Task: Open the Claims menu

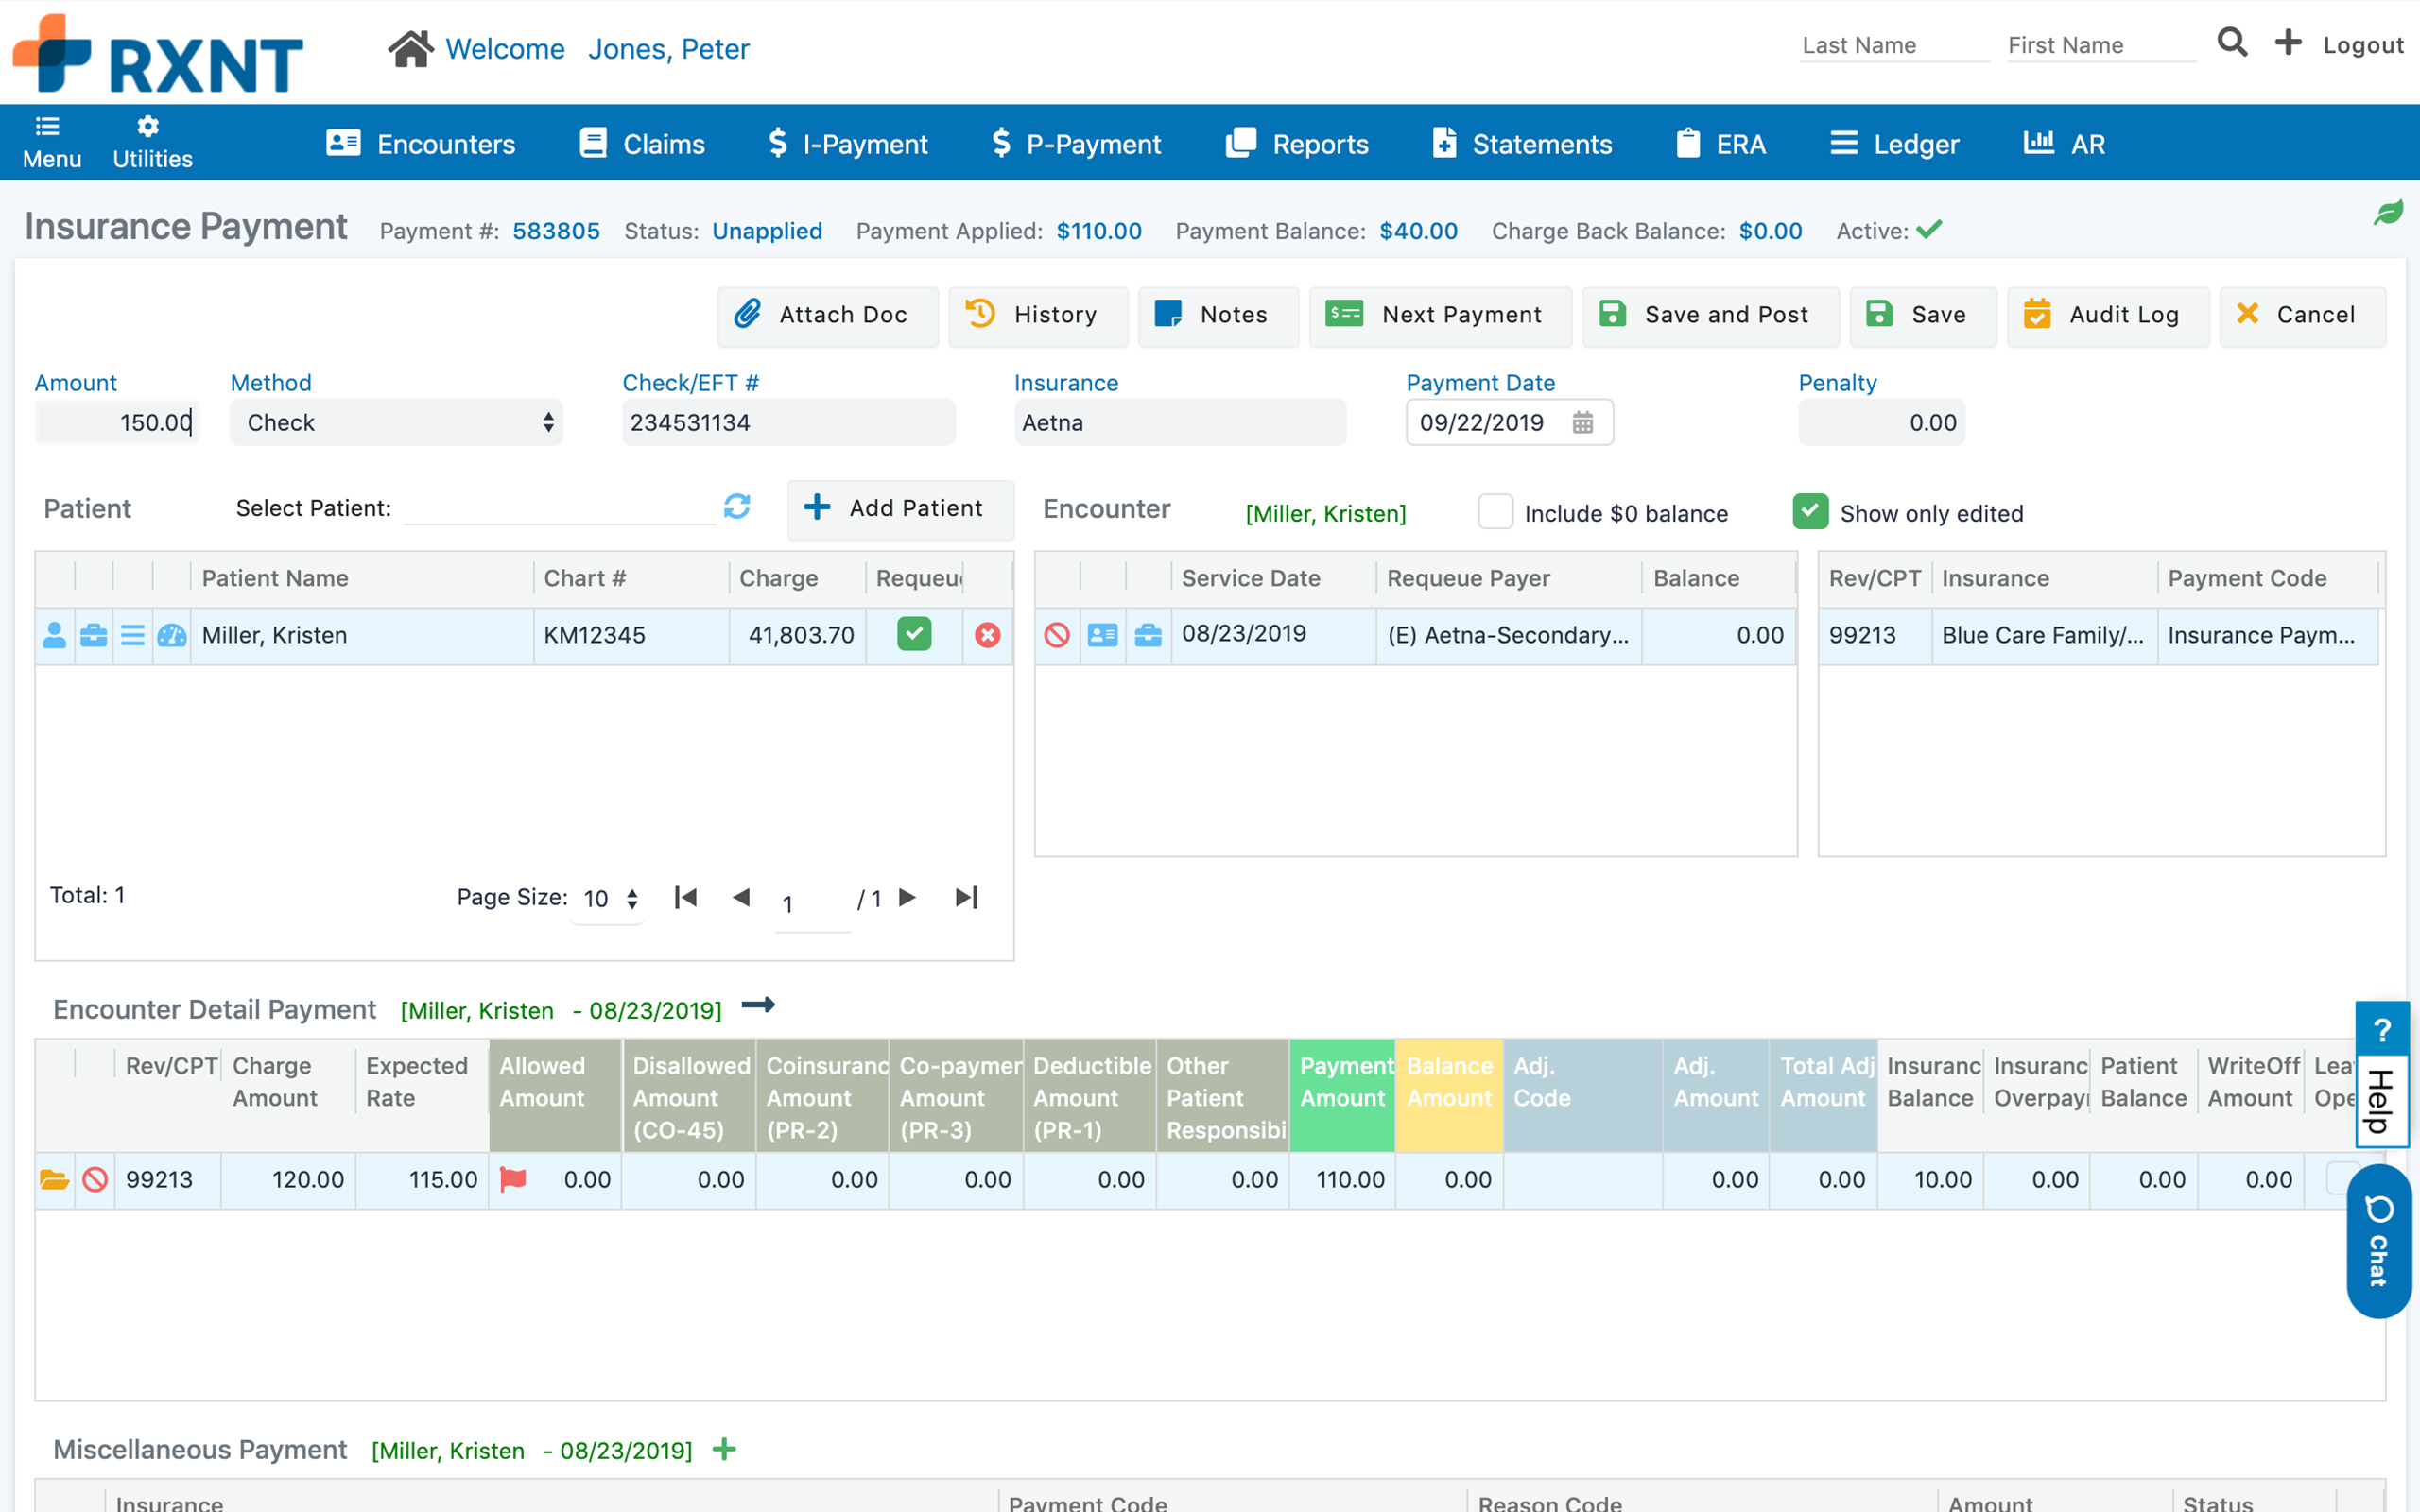Action: coord(642,144)
